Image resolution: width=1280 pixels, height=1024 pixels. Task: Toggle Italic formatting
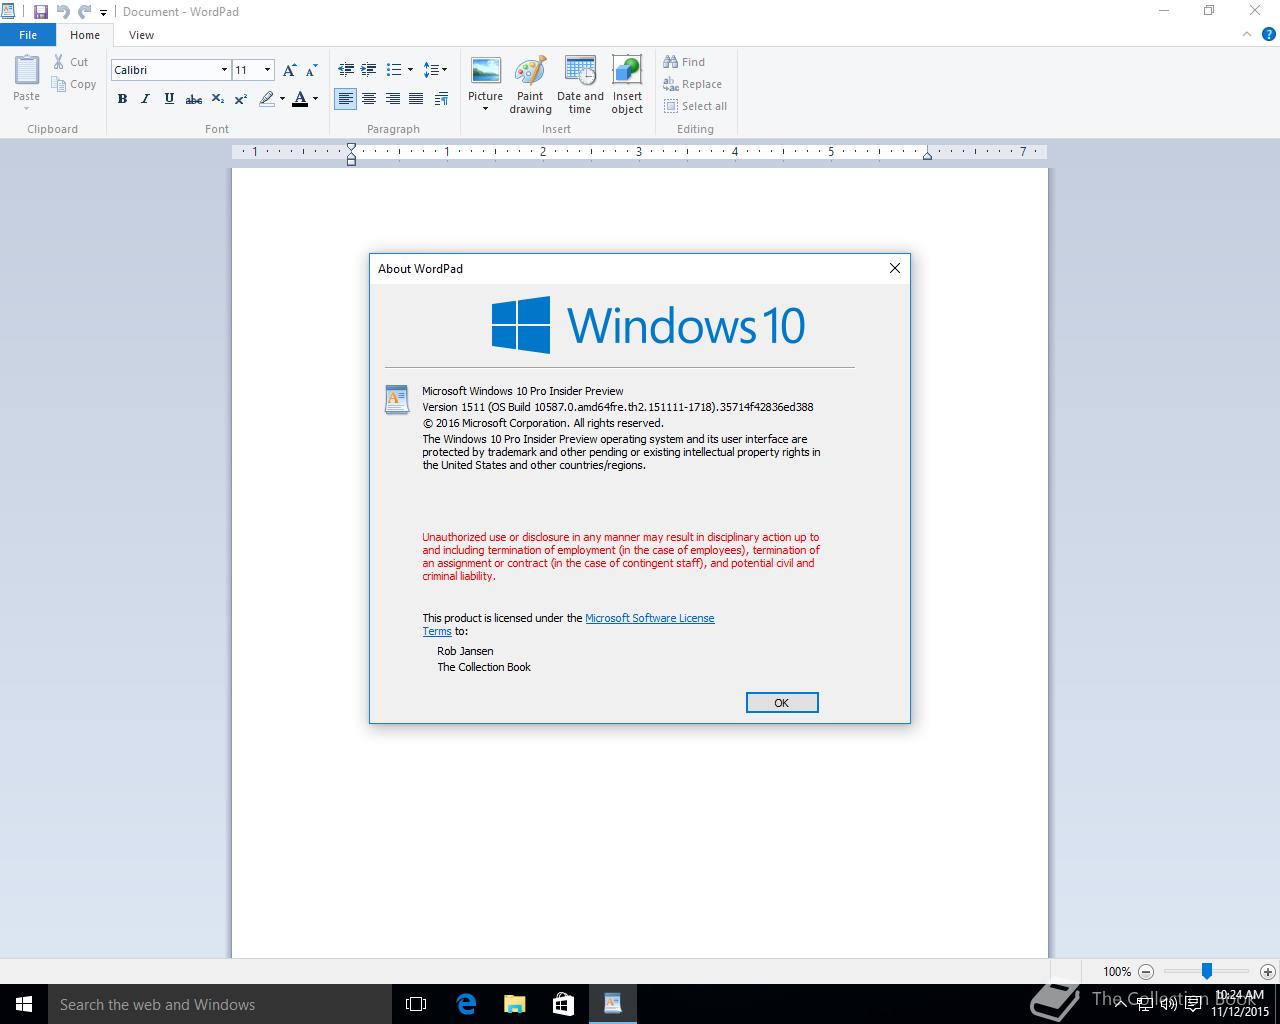tap(145, 98)
